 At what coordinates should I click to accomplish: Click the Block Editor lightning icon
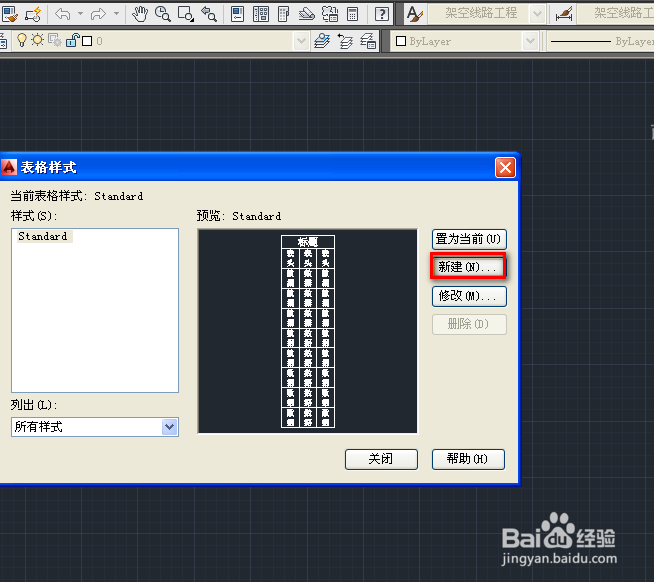pos(33,14)
